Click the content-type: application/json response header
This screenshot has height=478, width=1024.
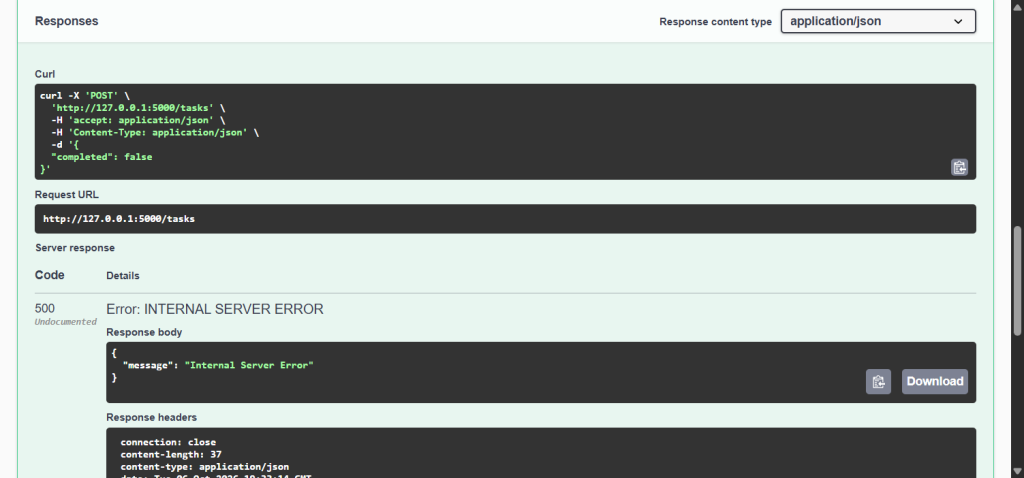coord(205,467)
